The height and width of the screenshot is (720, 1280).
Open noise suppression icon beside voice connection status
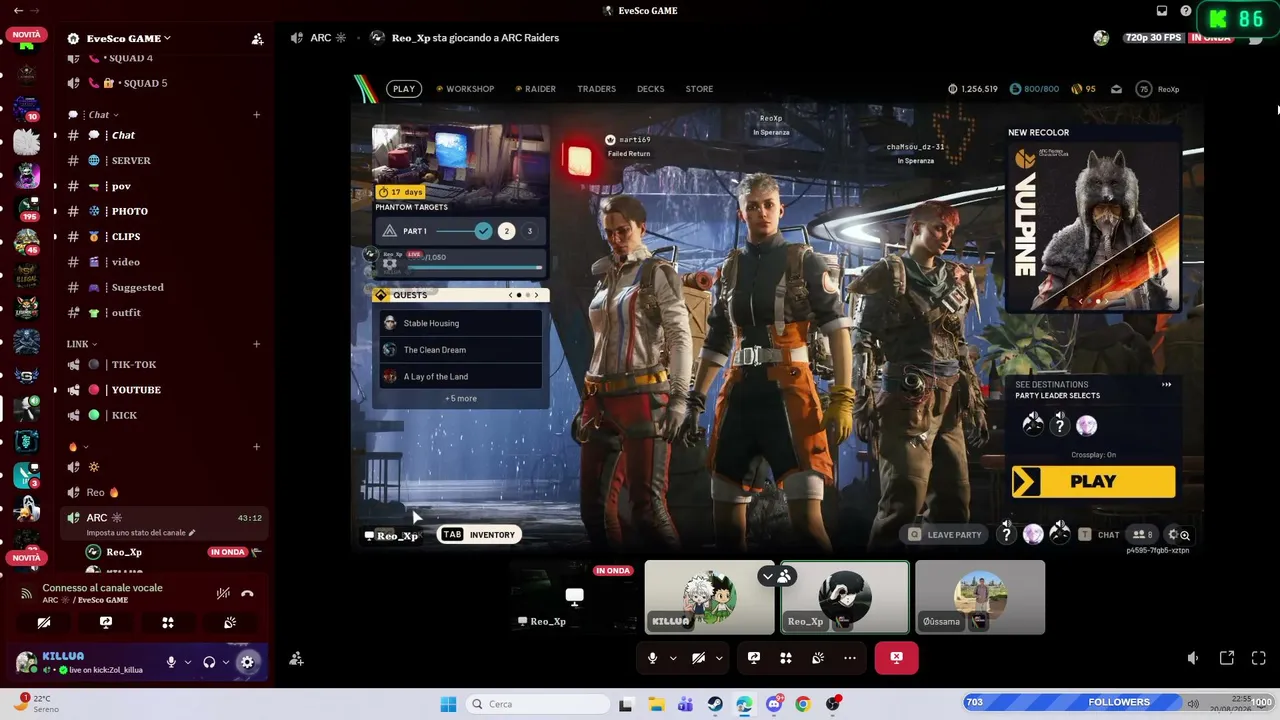pos(223,594)
